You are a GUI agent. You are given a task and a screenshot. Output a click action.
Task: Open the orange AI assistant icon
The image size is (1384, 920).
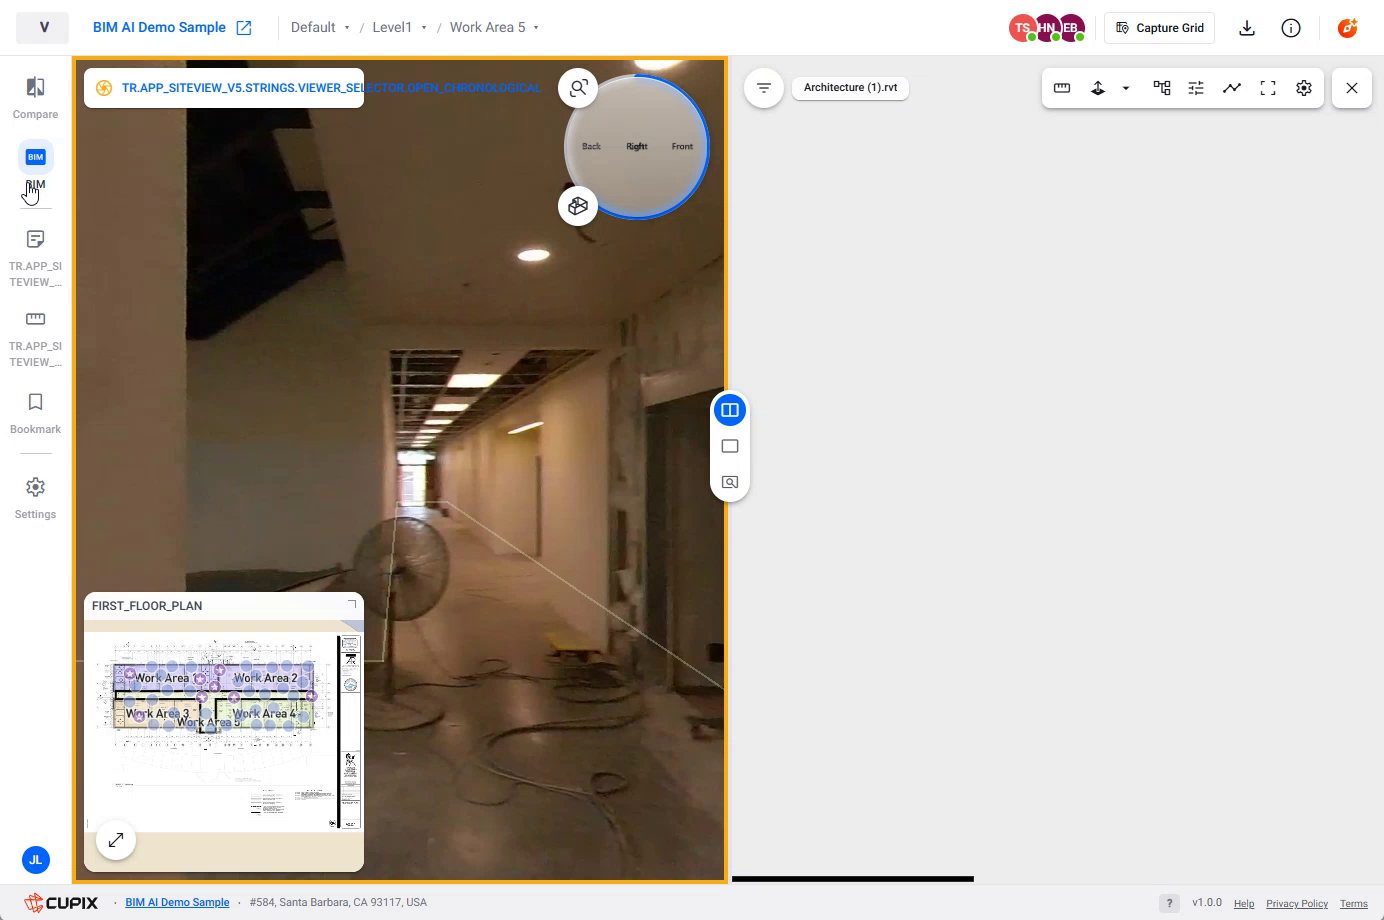1347,28
